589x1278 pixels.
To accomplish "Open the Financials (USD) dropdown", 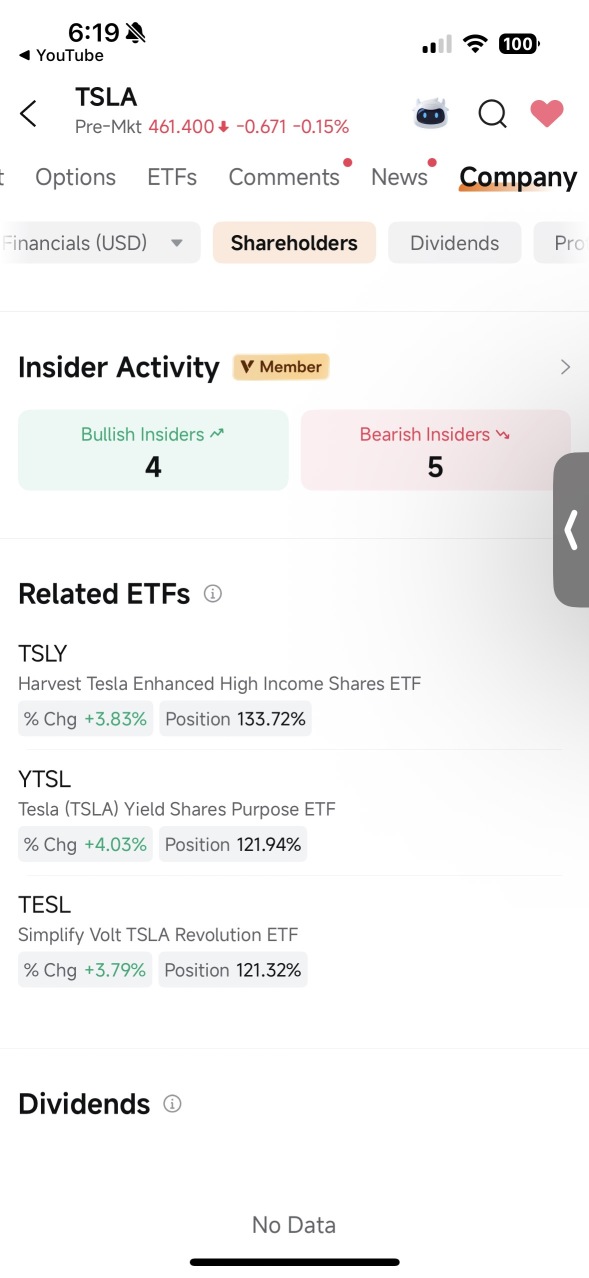I will click(99, 242).
